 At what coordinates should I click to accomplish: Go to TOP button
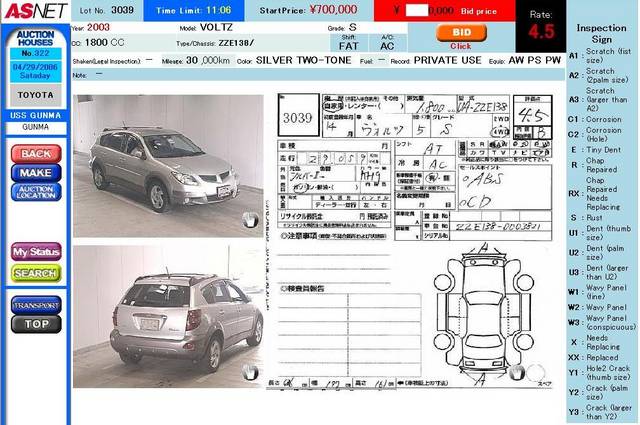coord(36,324)
